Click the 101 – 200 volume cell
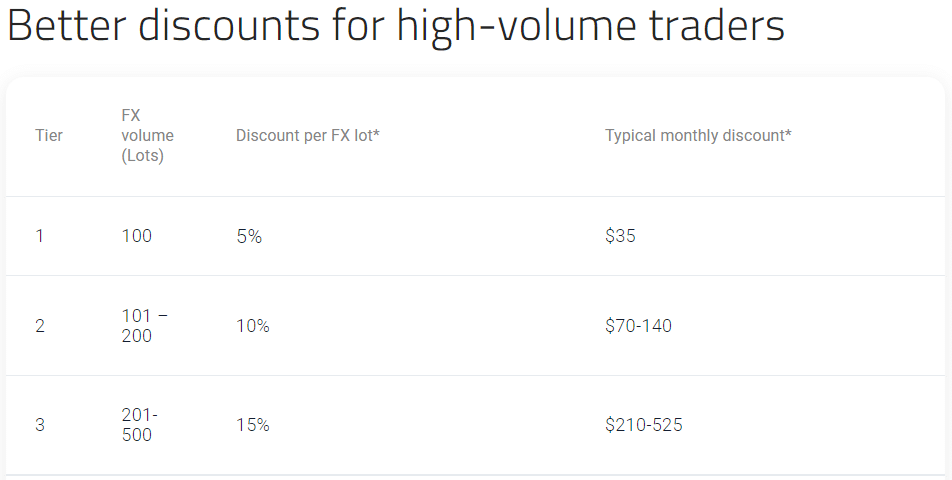The height and width of the screenshot is (480, 952). pos(144,326)
